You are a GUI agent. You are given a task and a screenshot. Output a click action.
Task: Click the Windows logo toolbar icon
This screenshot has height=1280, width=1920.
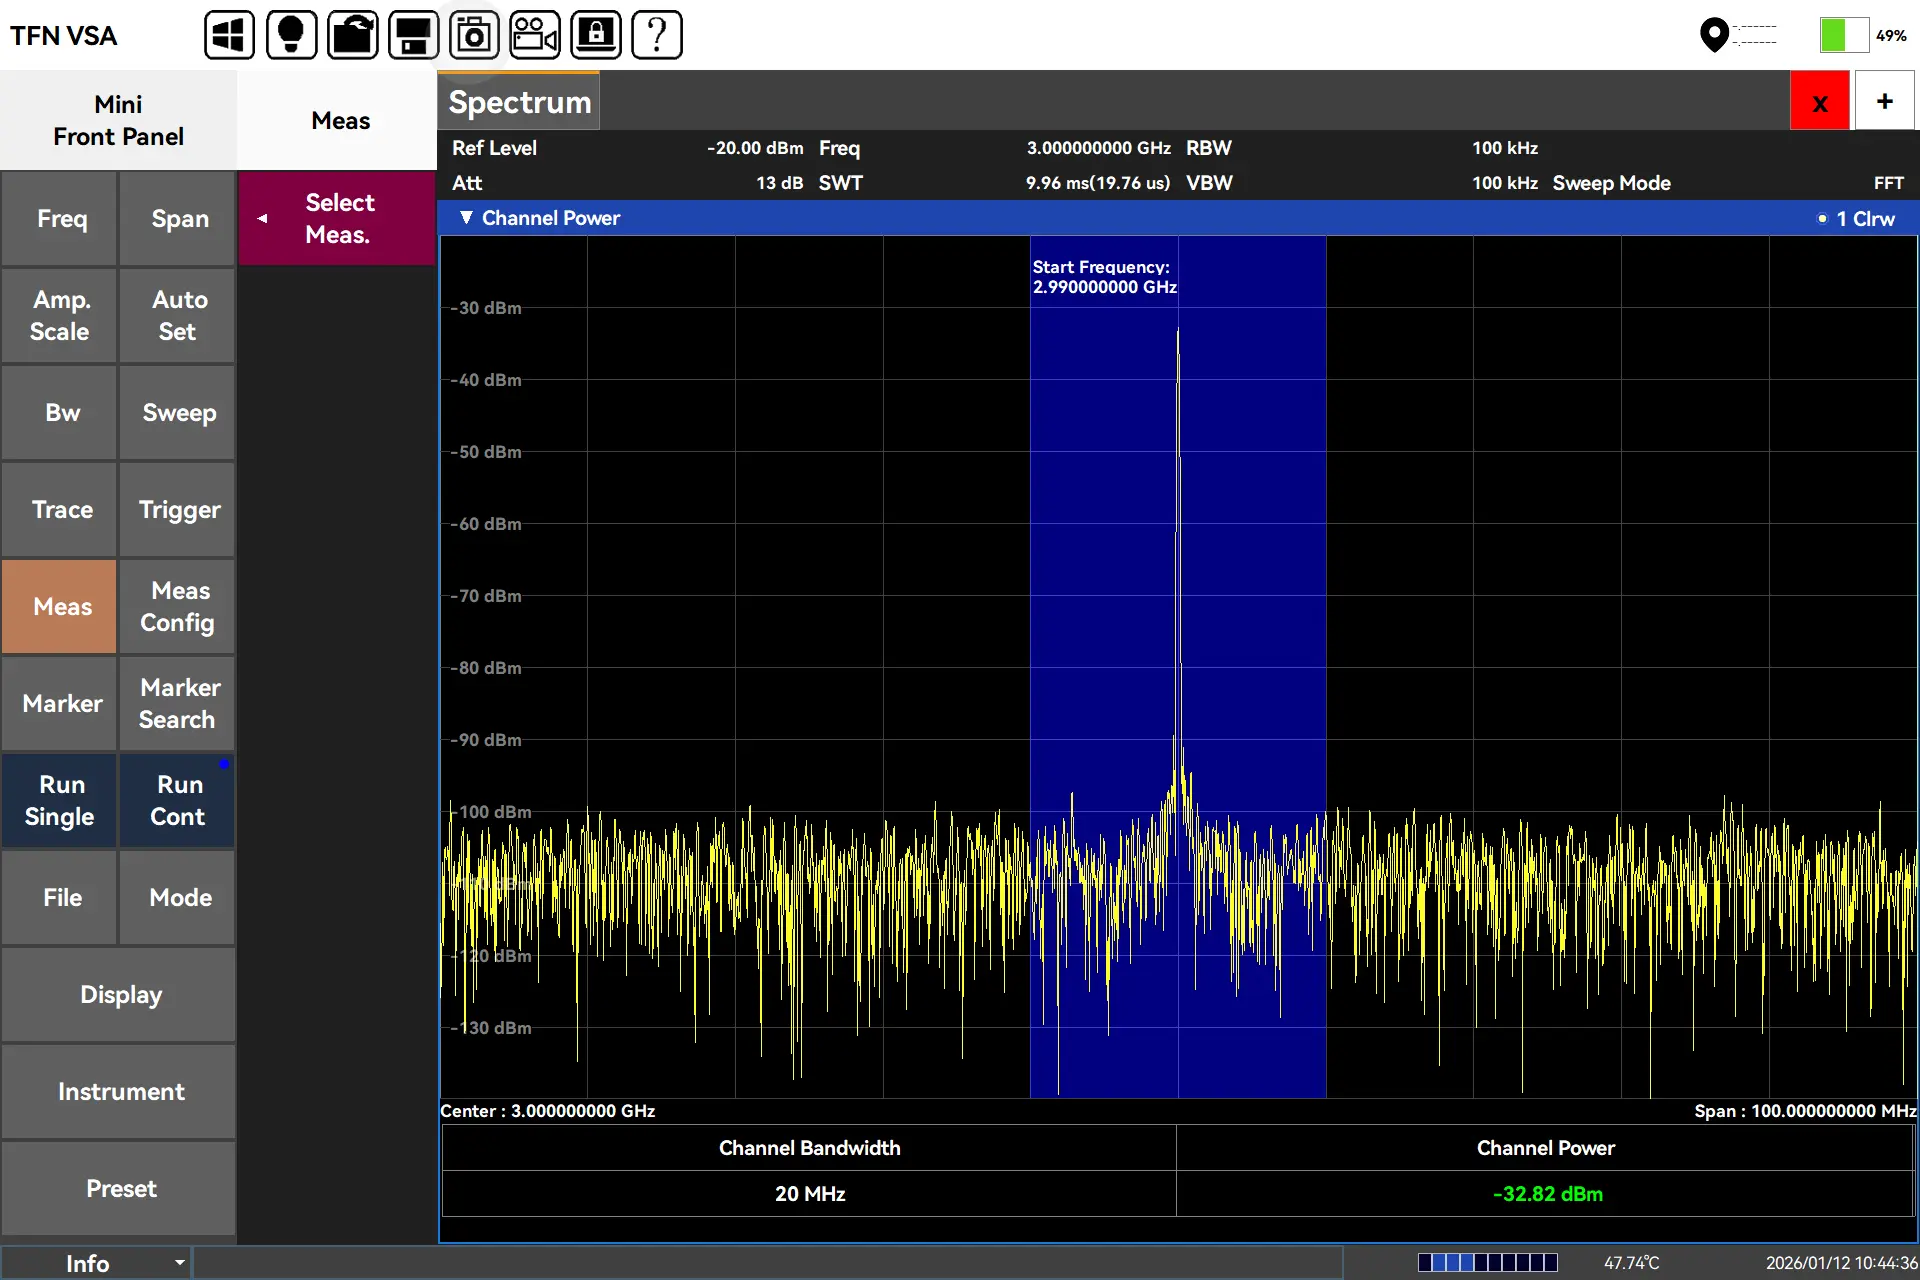[x=229, y=35]
